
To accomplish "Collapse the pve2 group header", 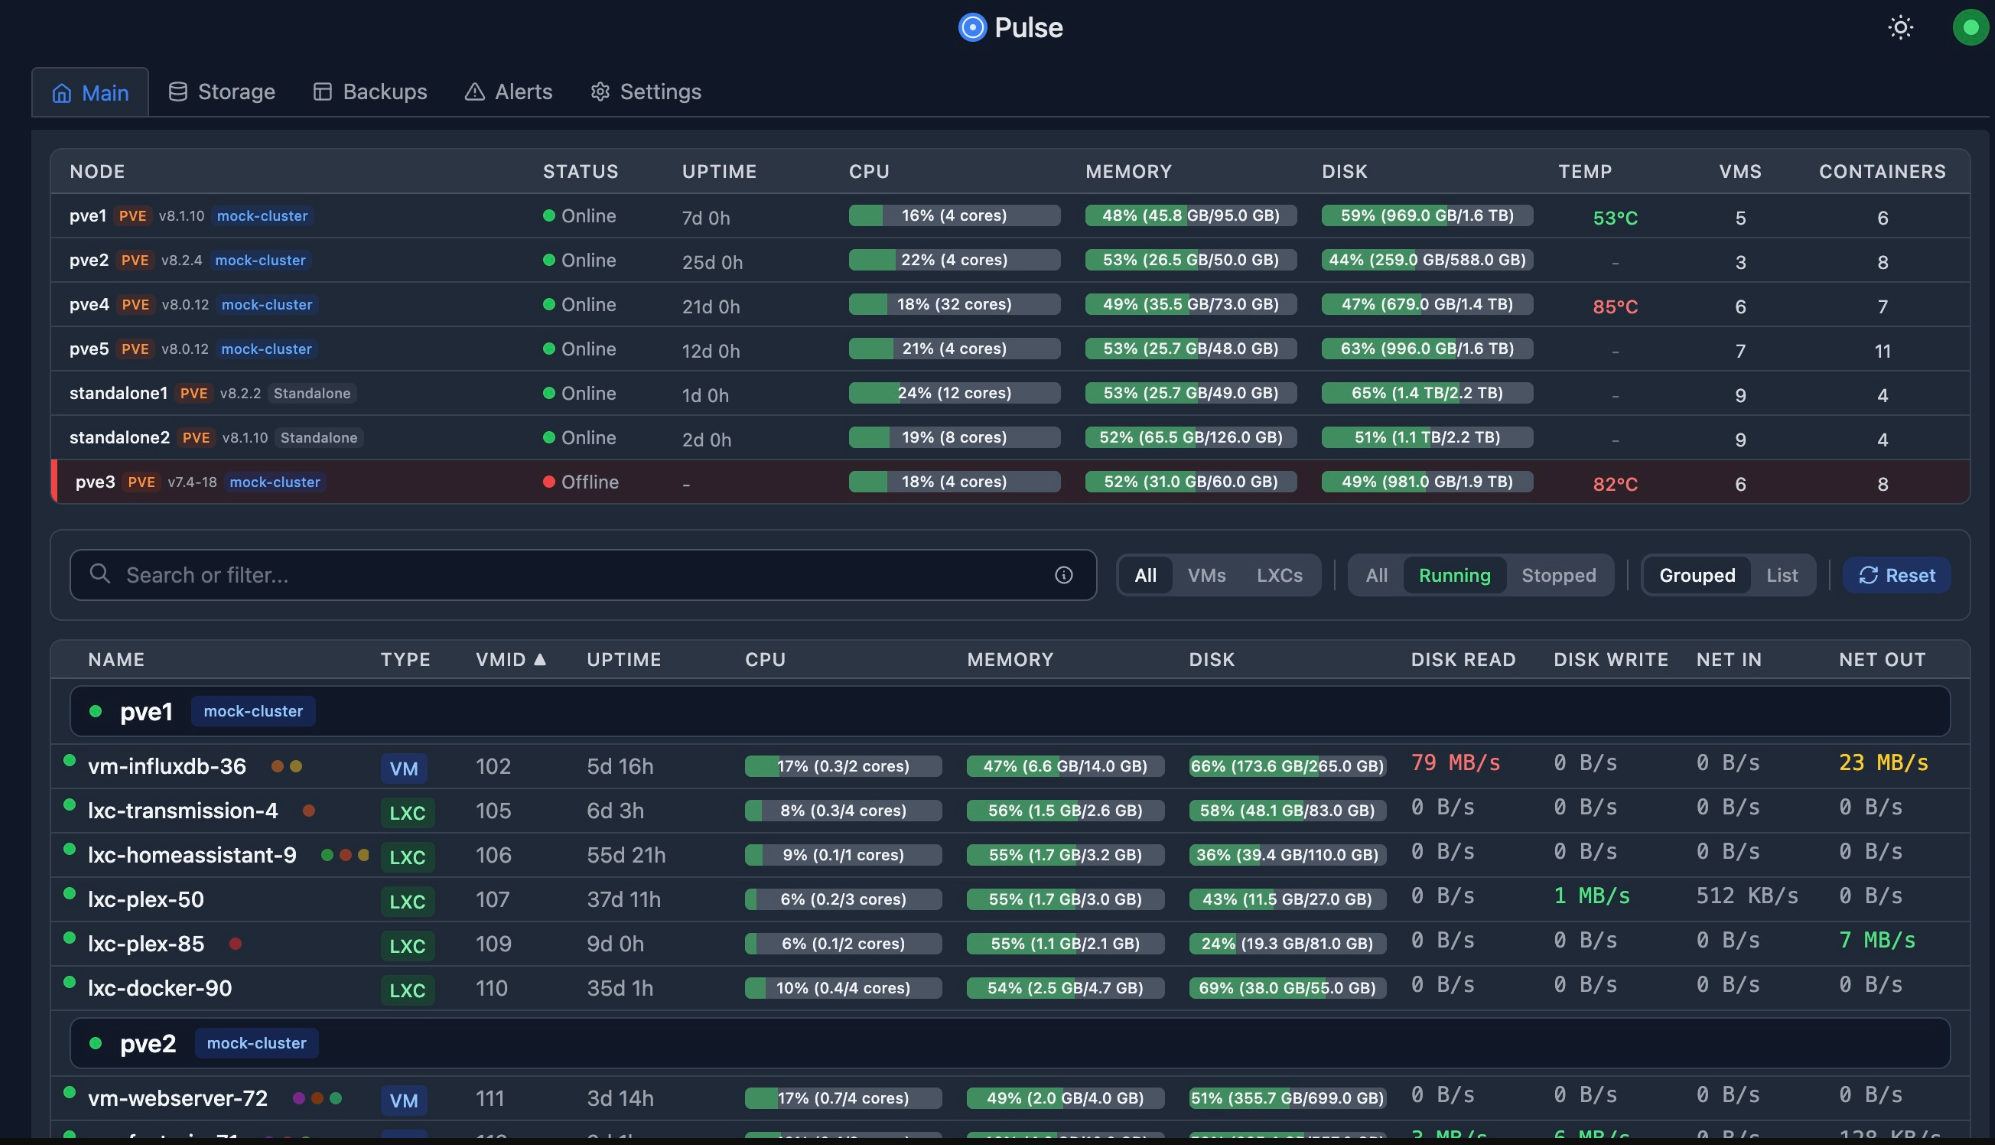I will (147, 1042).
